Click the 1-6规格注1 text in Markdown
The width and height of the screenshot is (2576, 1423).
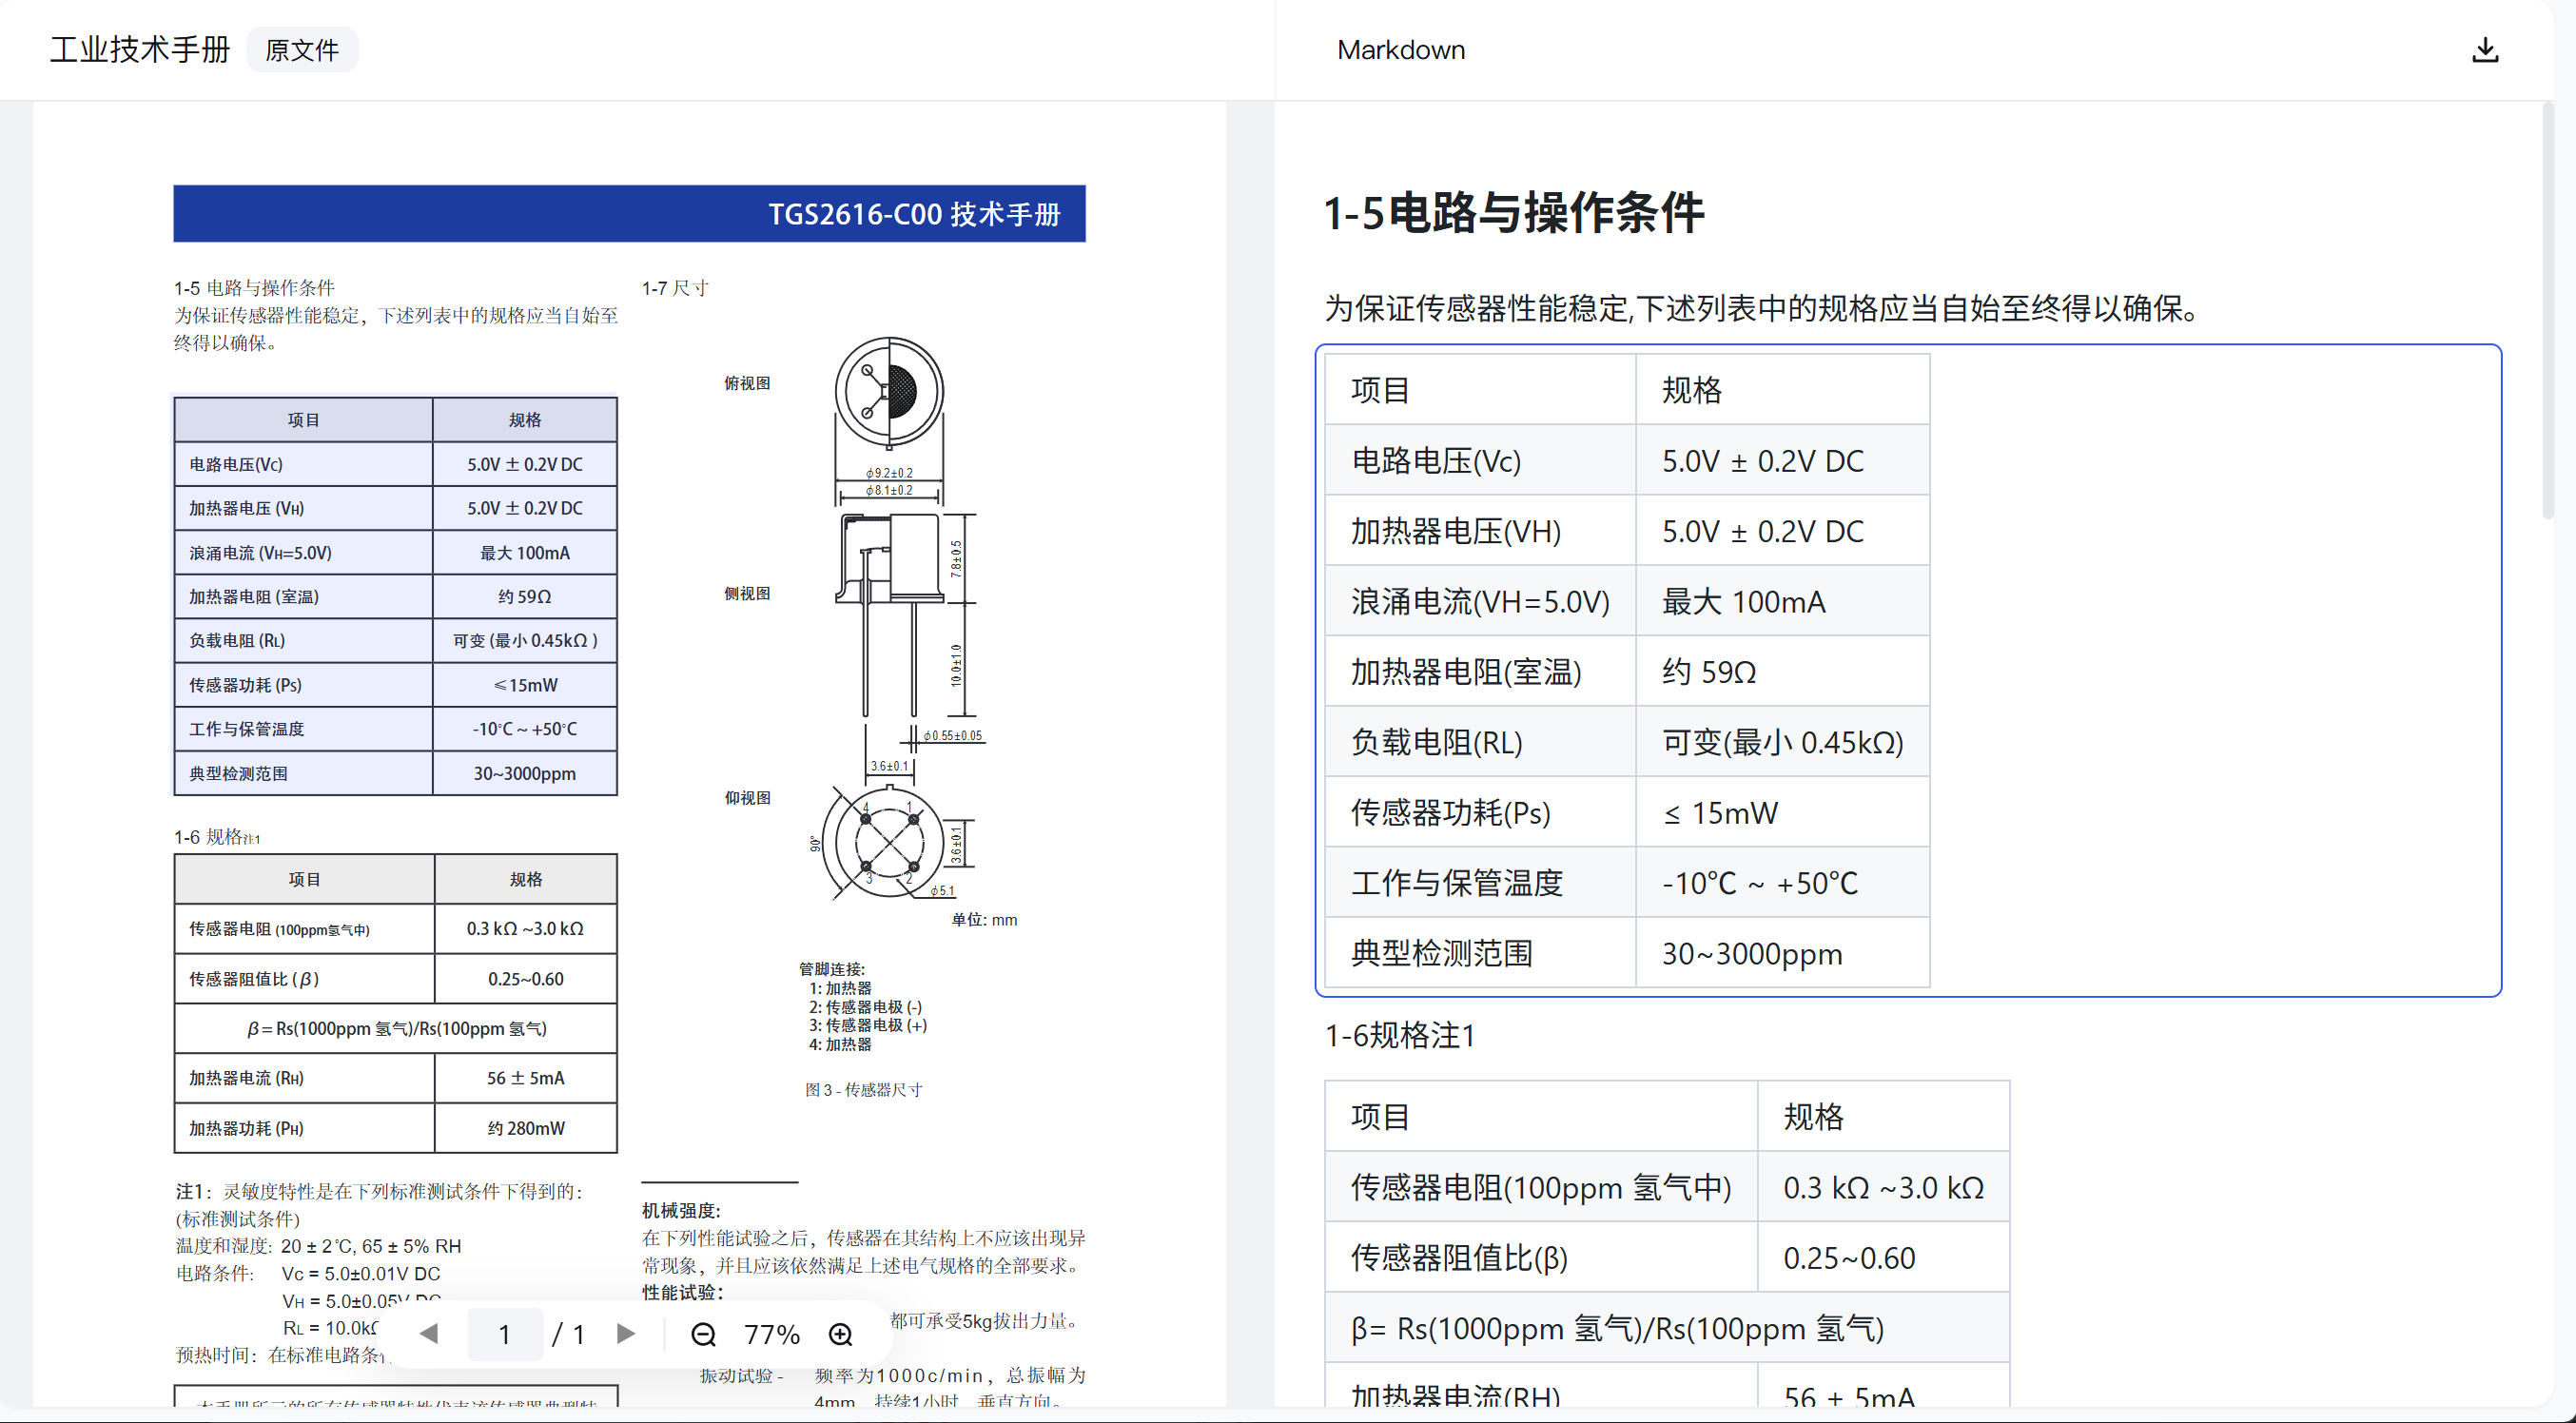tap(1400, 1036)
